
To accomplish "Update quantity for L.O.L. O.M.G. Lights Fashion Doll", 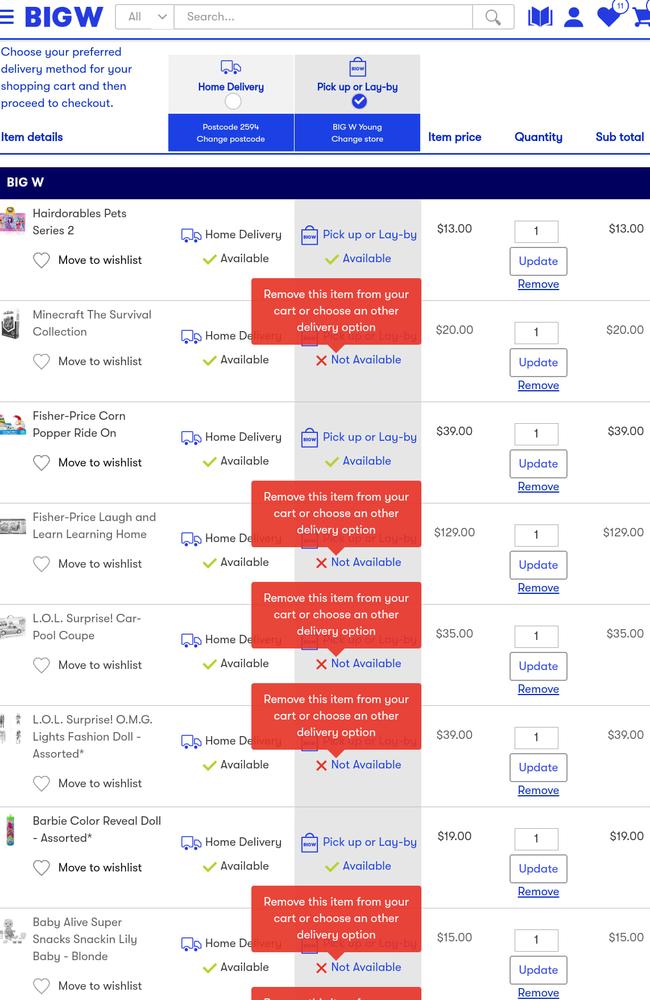I will click(x=538, y=768).
